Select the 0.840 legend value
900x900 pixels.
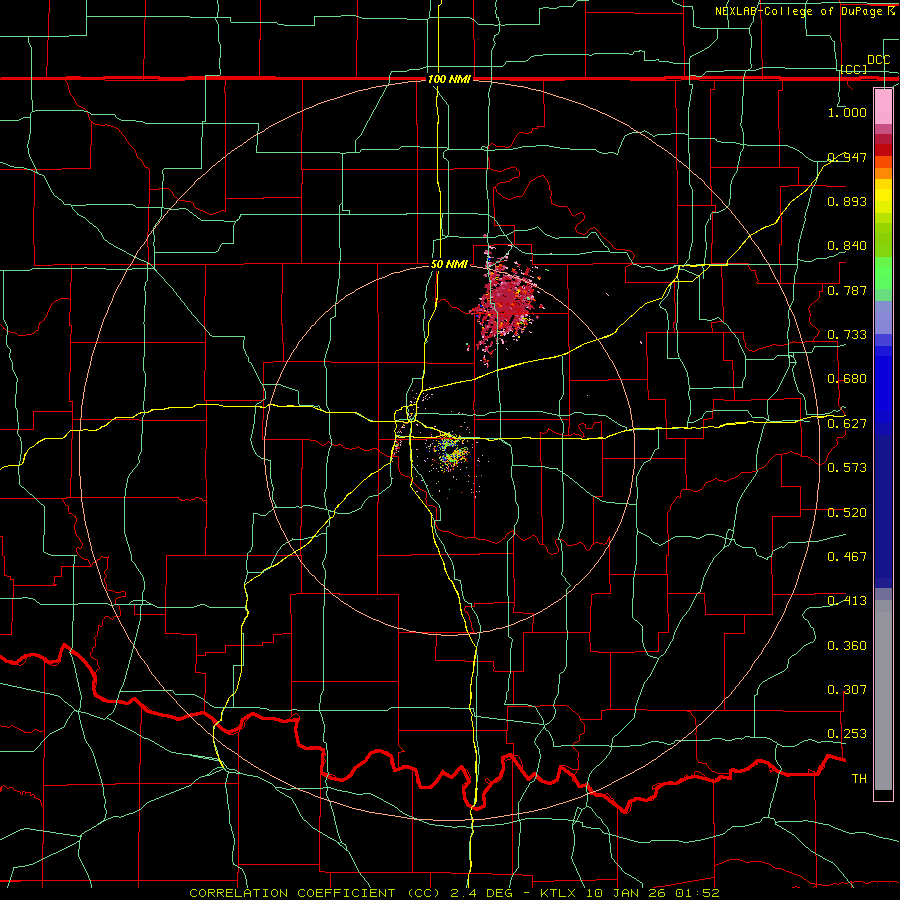pos(847,246)
